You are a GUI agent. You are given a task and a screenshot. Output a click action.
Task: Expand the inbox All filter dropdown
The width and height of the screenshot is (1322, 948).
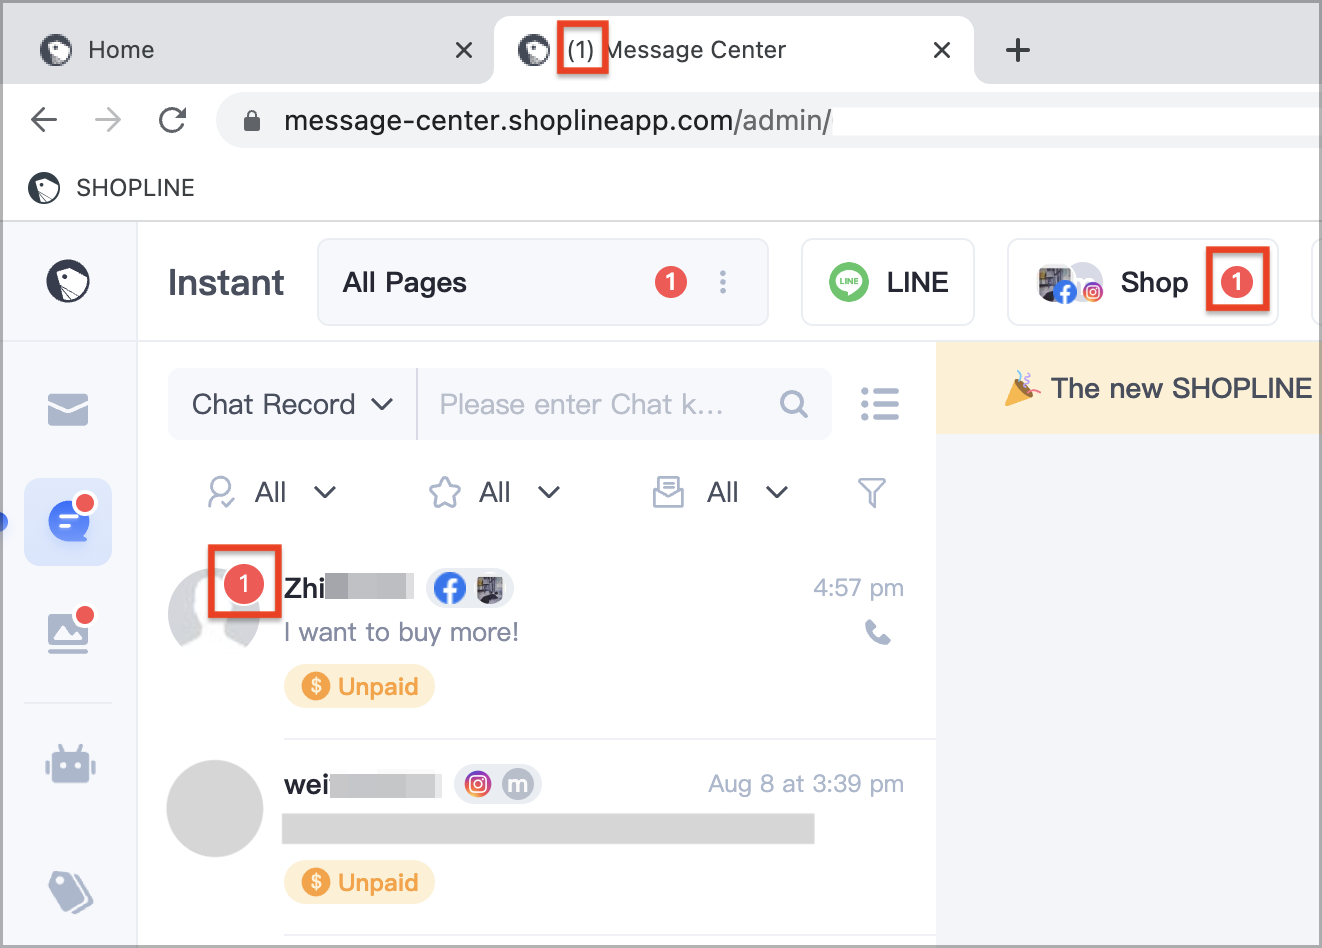click(x=722, y=492)
